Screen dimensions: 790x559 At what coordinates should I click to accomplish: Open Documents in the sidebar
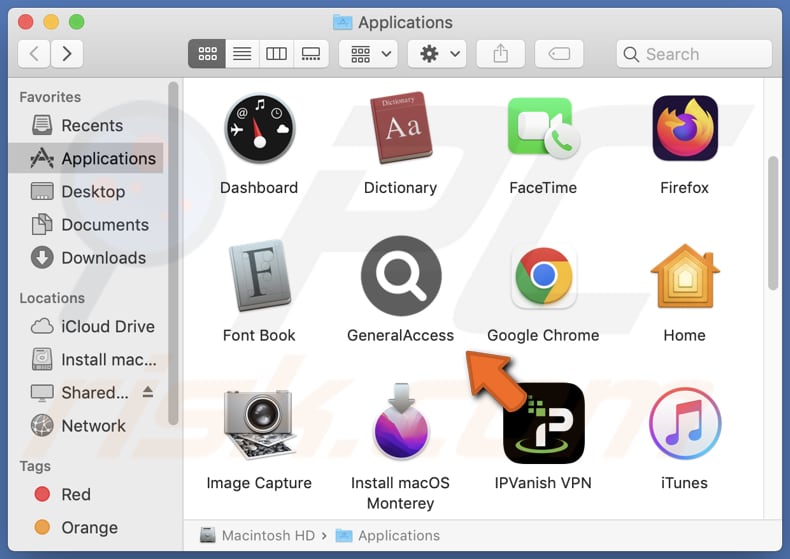click(86, 225)
